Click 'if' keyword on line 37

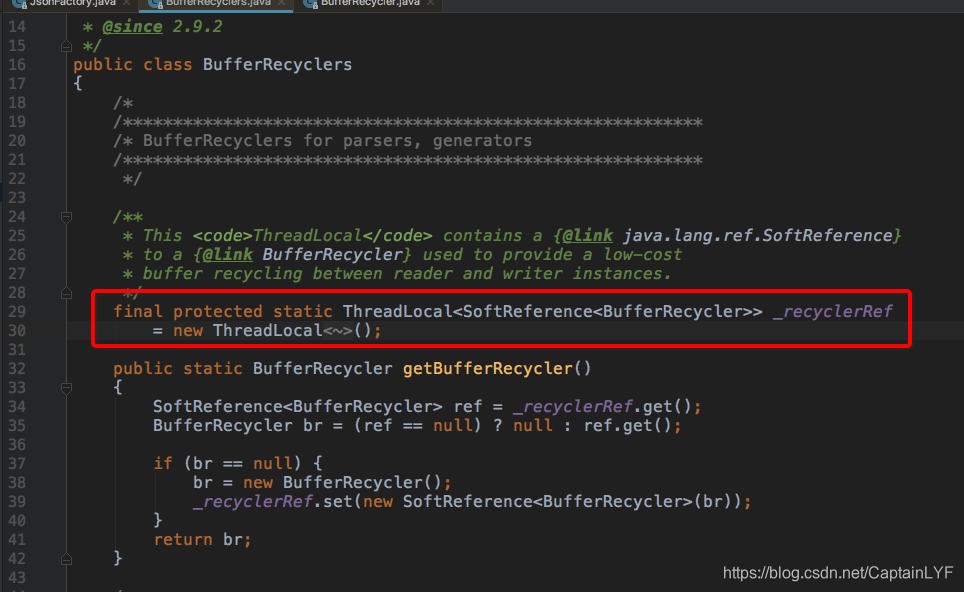[163, 464]
